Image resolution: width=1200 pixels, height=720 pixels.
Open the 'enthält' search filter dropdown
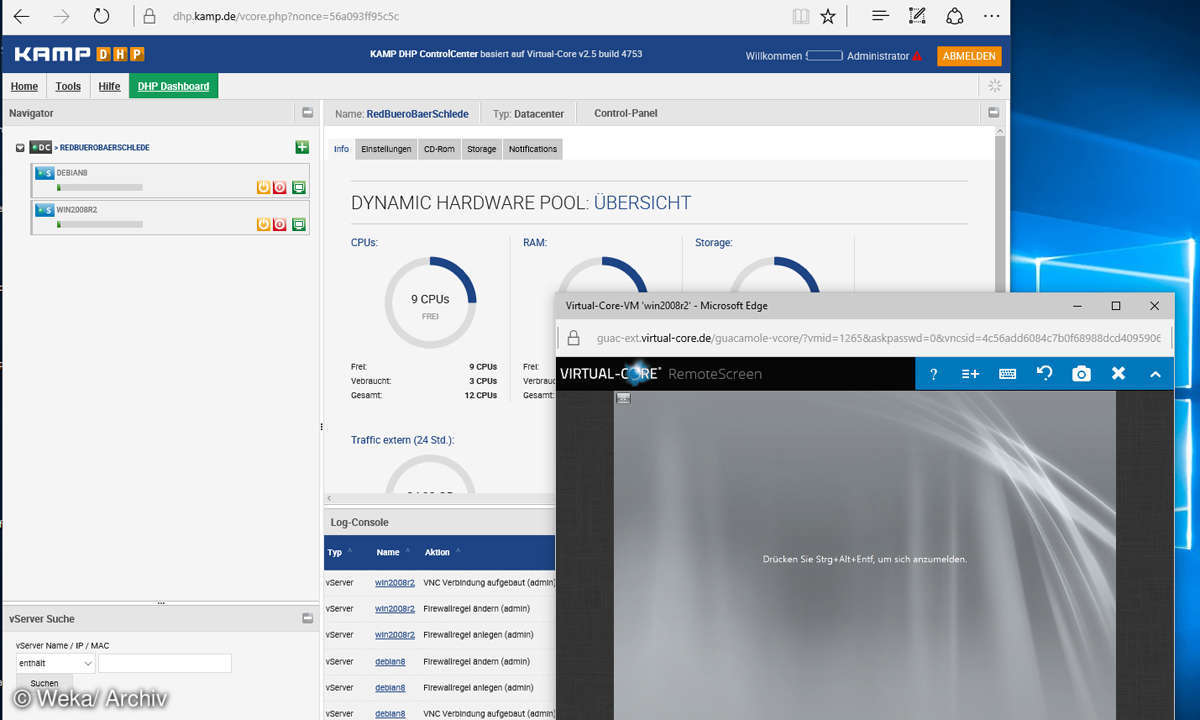point(55,663)
